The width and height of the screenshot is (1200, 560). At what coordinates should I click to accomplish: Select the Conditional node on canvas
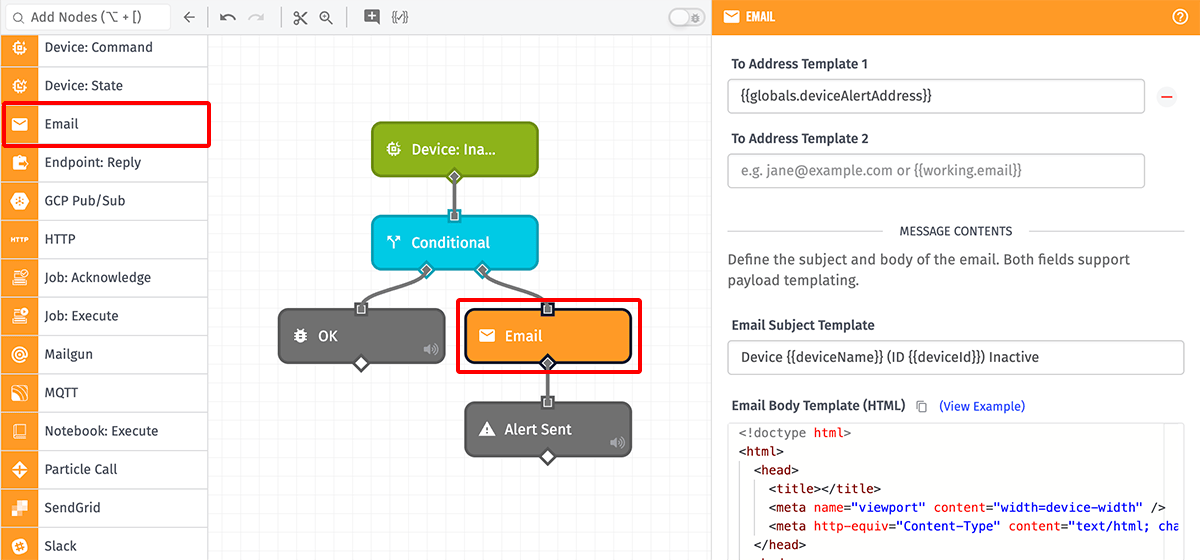(x=455, y=242)
